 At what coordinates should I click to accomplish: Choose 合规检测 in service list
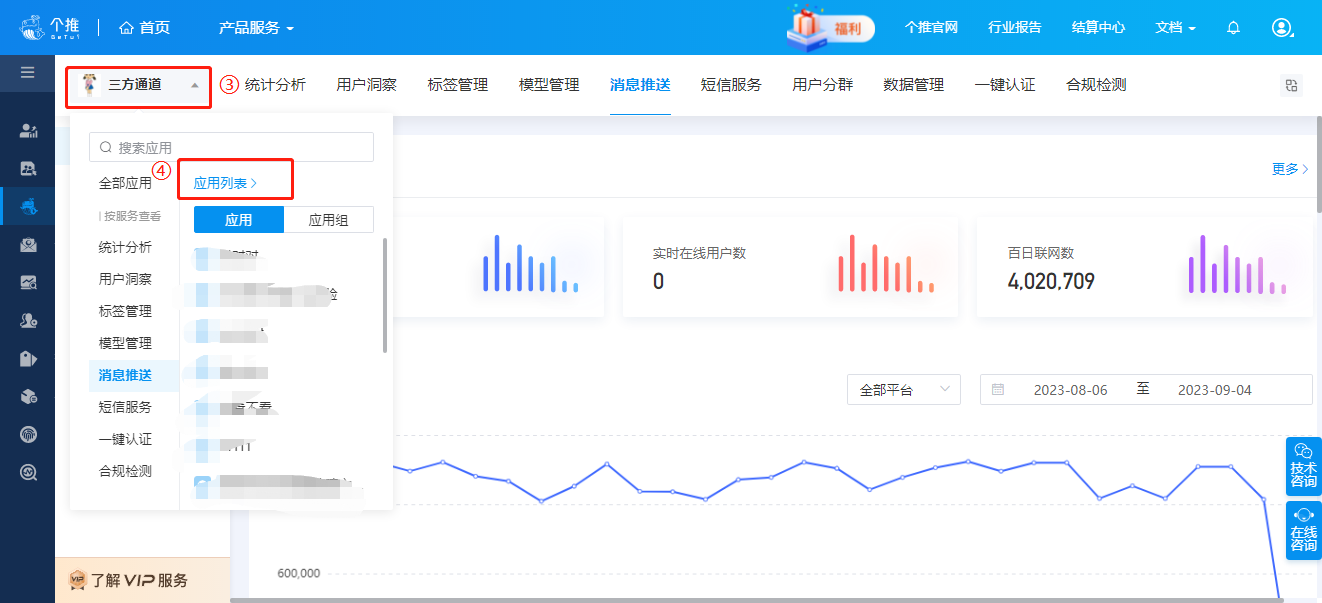coord(125,471)
